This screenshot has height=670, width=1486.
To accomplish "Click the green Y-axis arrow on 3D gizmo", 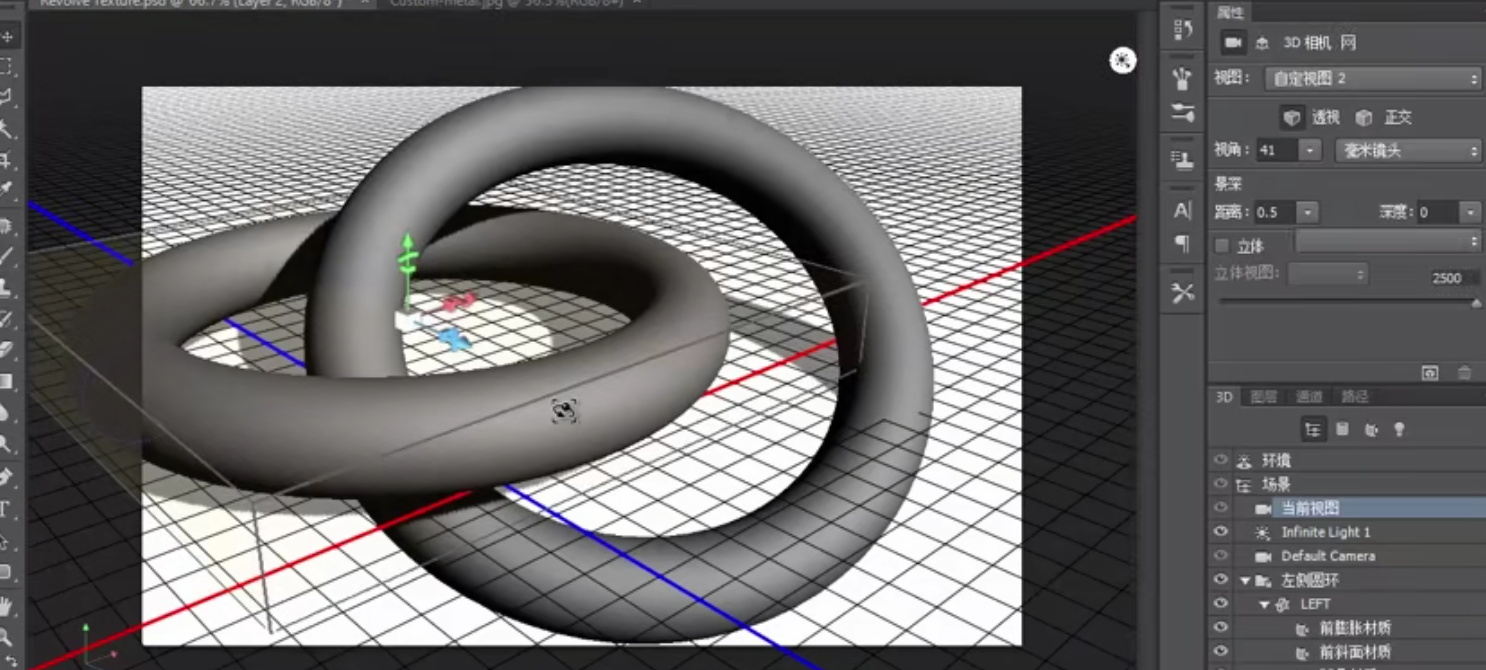I will coord(406,244).
